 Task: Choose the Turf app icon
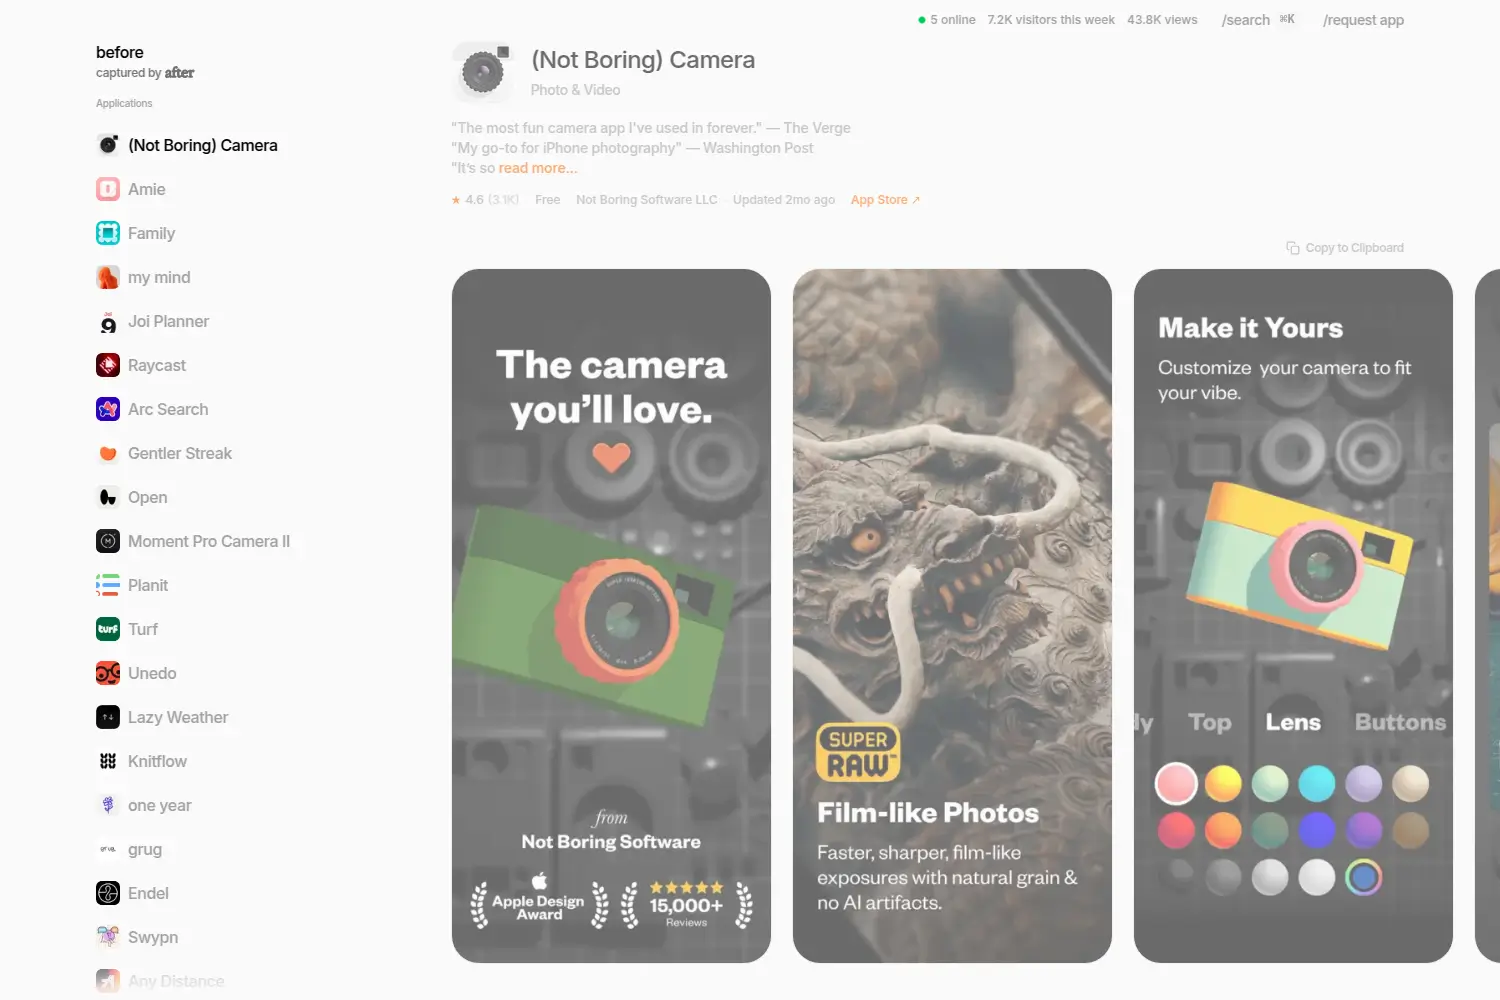pyautogui.click(x=108, y=629)
